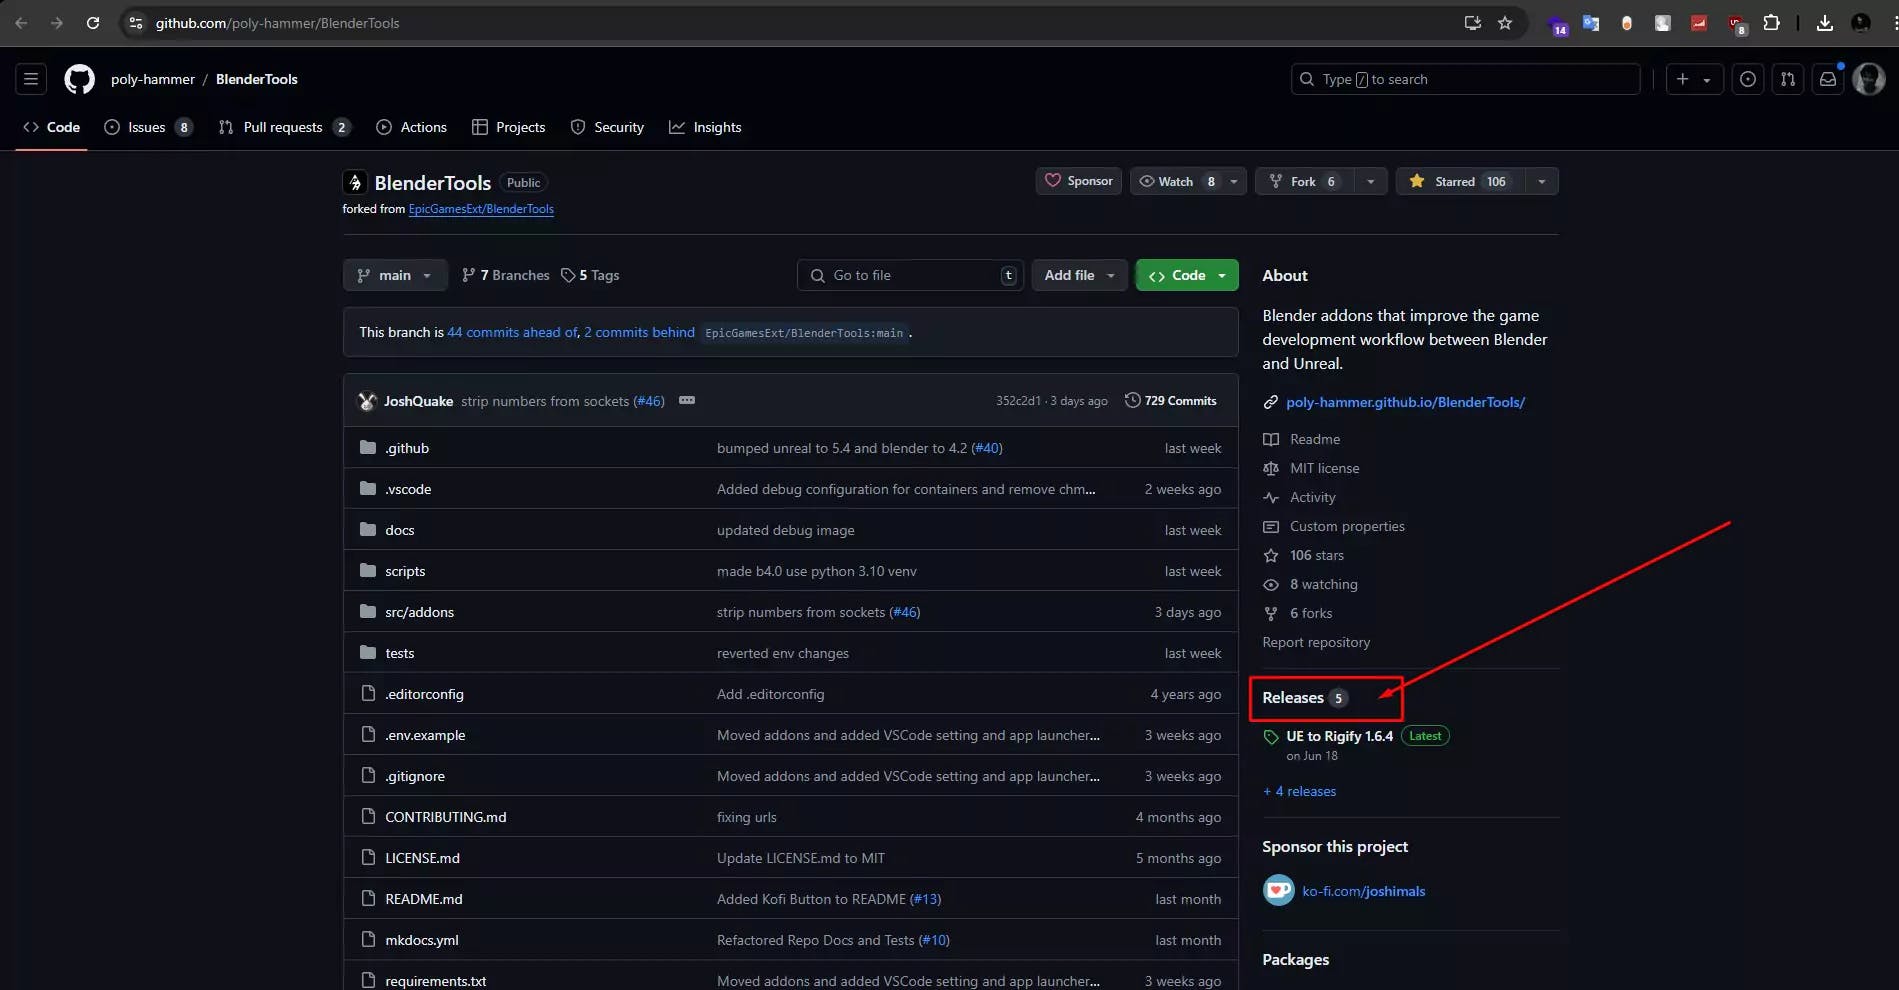Open commit hash 352c2d1
This screenshot has height=990, width=1899.
pos(1018,401)
